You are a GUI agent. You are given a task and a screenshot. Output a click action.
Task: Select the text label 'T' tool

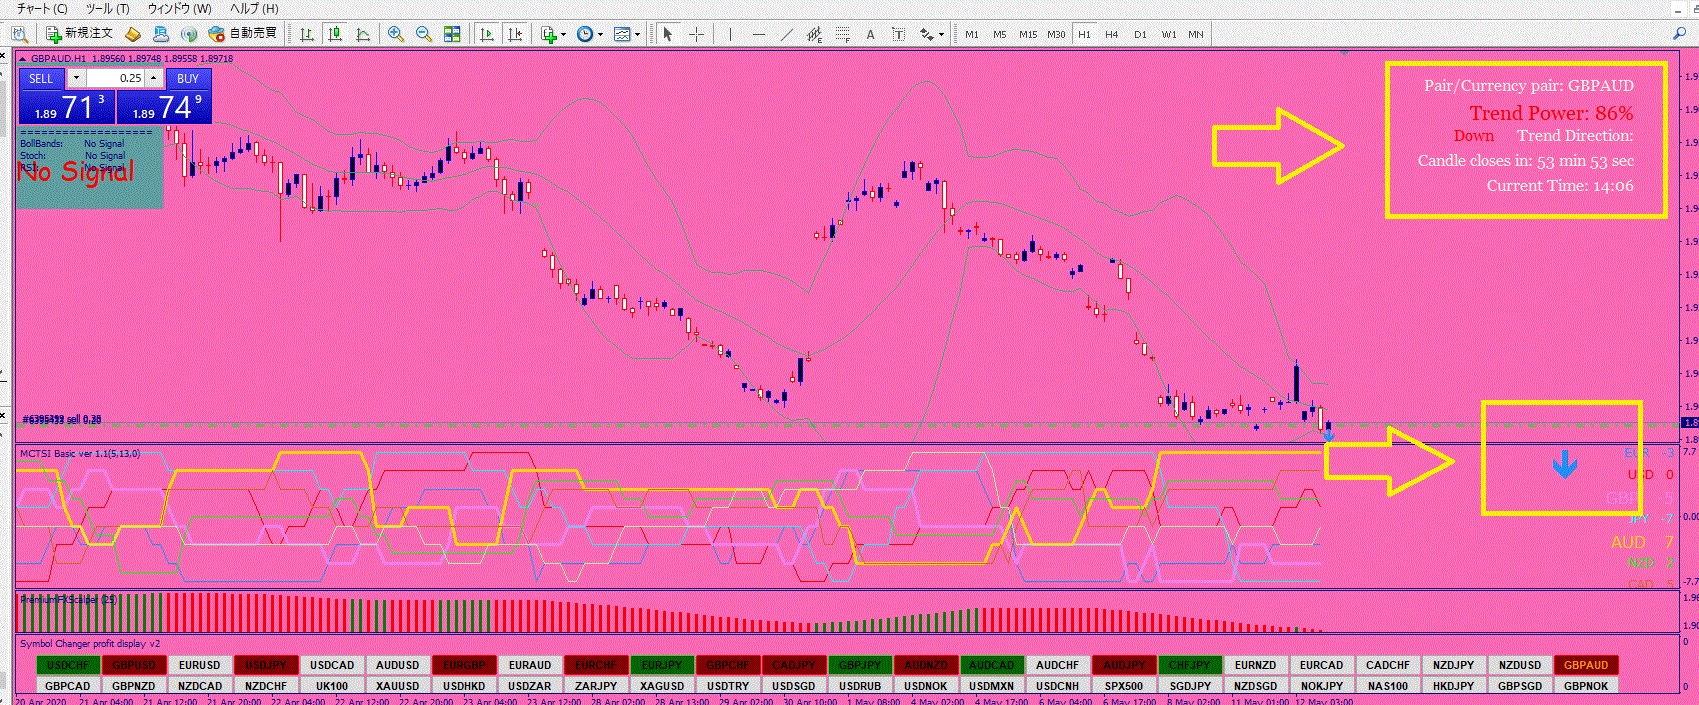898,34
